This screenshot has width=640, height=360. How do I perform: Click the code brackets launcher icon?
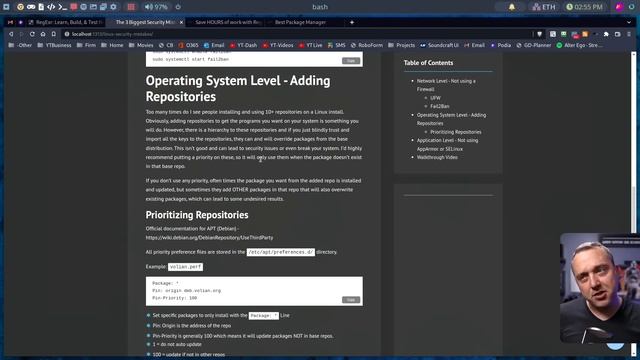click(51, 7)
